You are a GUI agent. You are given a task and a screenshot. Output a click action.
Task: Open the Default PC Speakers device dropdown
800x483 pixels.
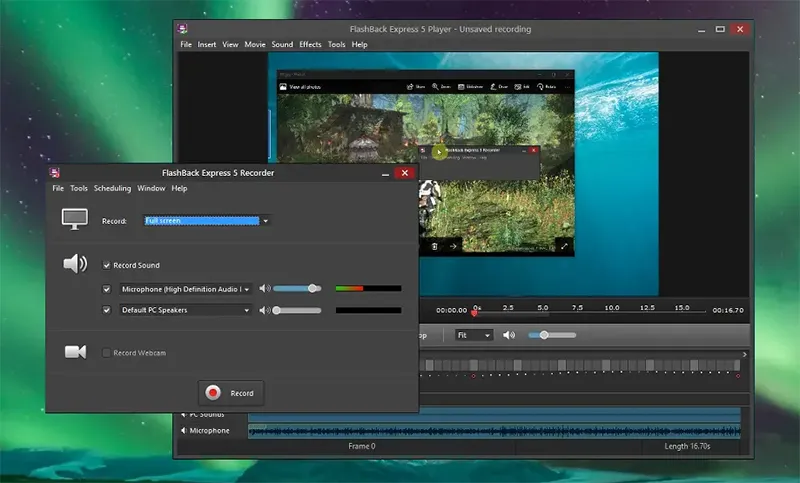click(x=246, y=310)
